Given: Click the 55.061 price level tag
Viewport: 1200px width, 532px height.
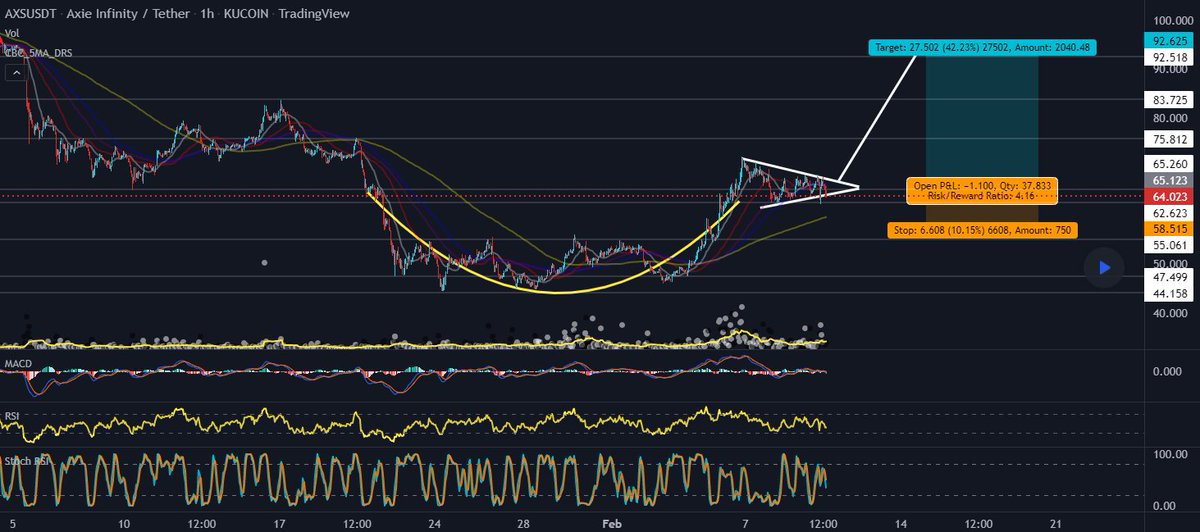Looking at the screenshot, I should pos(1169,245).
